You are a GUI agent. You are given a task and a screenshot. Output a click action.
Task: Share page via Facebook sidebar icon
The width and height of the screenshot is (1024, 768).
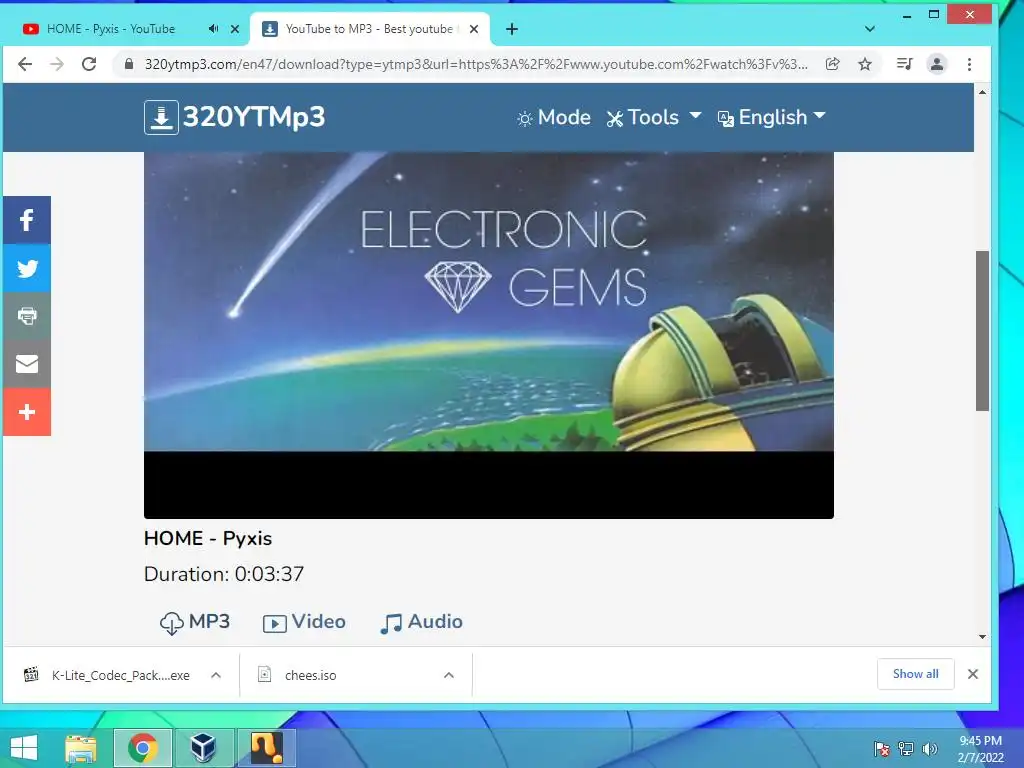tap(27, 220)
